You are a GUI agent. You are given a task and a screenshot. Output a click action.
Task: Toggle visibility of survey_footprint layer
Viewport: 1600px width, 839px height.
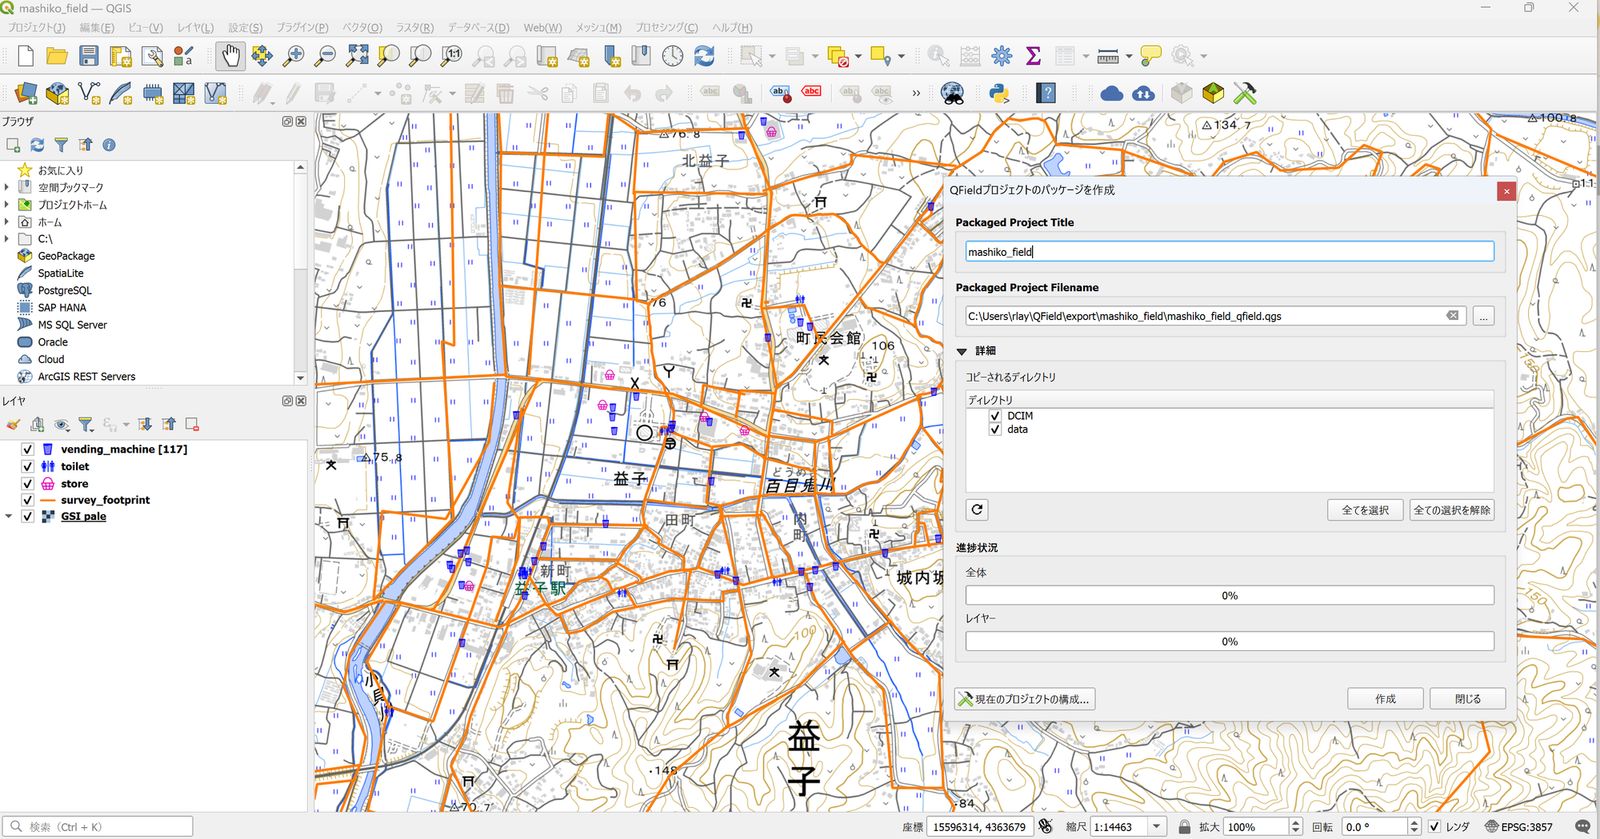coord(28,500)
